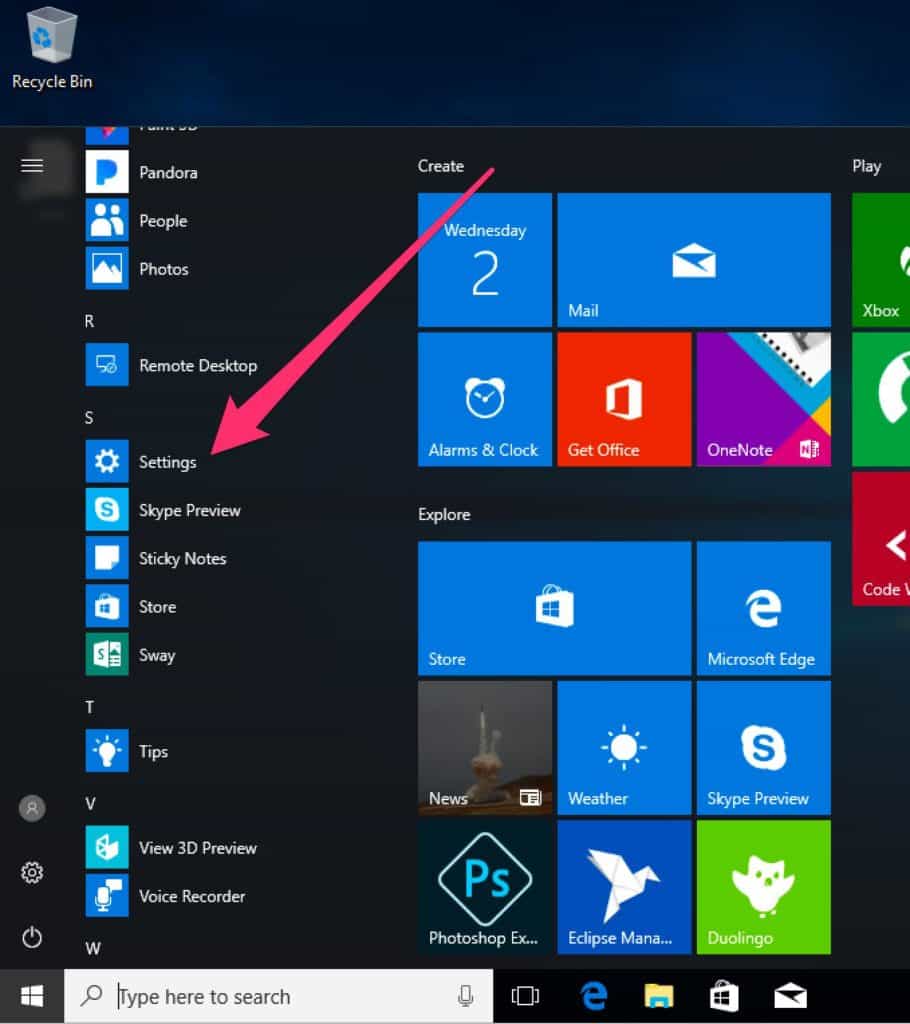The height and width of the screenshot is (1024, 910).
Task: Open the Photoshop Express tile
Action: click(485, 887)
